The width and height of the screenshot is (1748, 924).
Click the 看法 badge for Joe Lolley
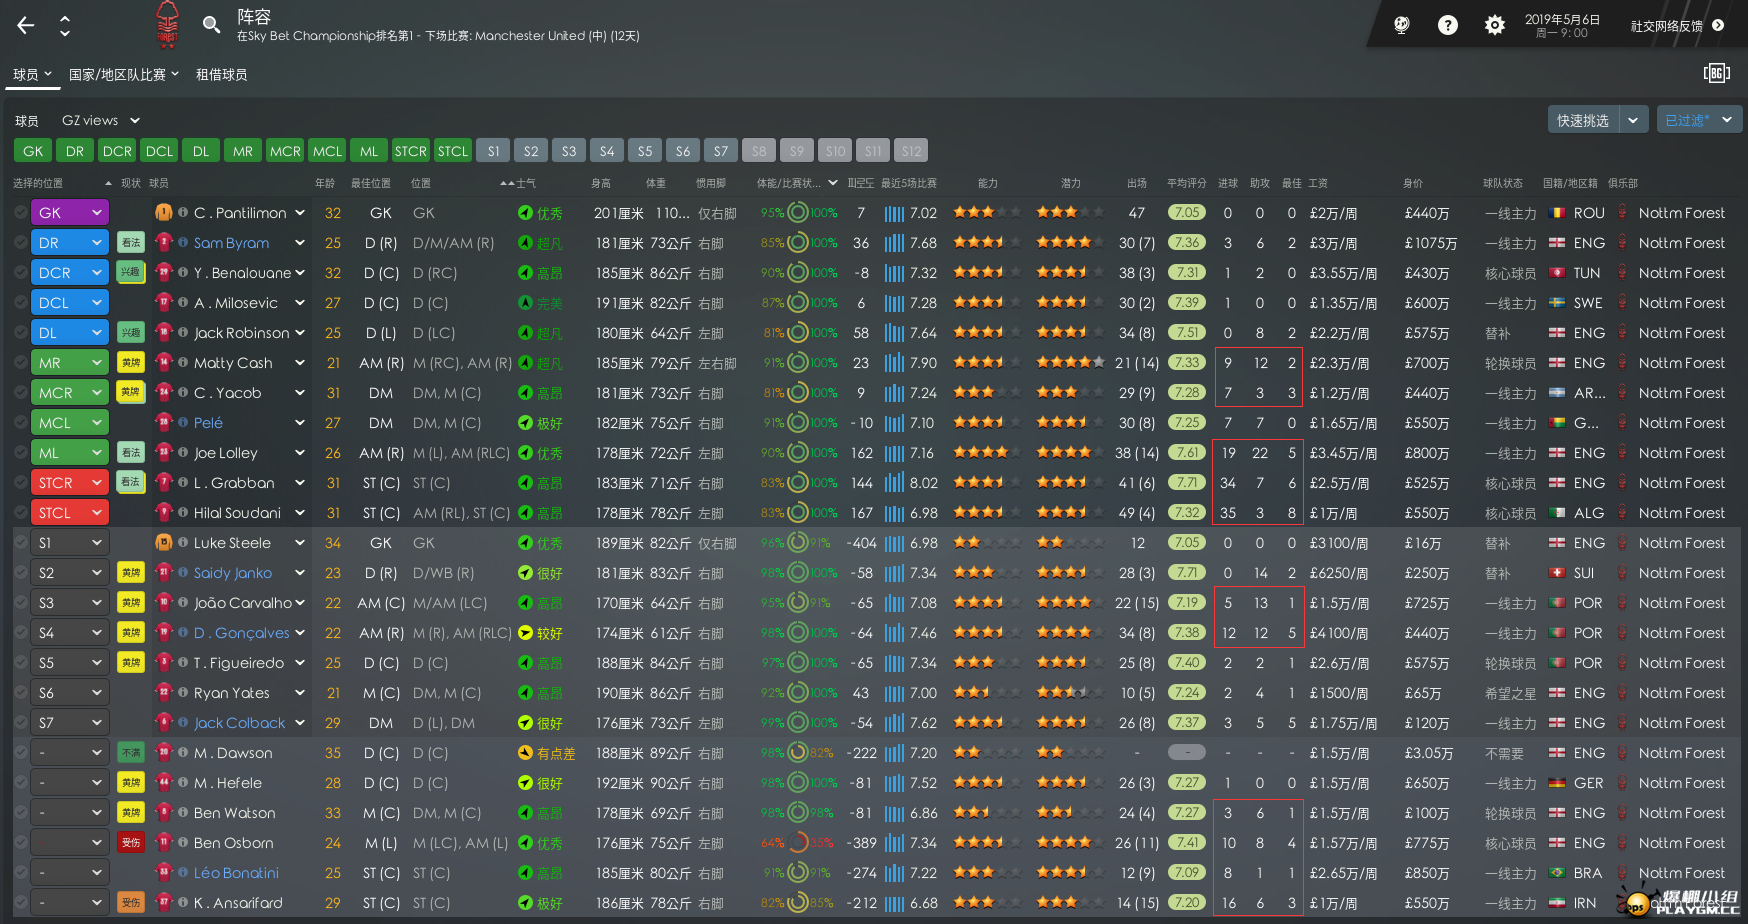click(131, 453)
